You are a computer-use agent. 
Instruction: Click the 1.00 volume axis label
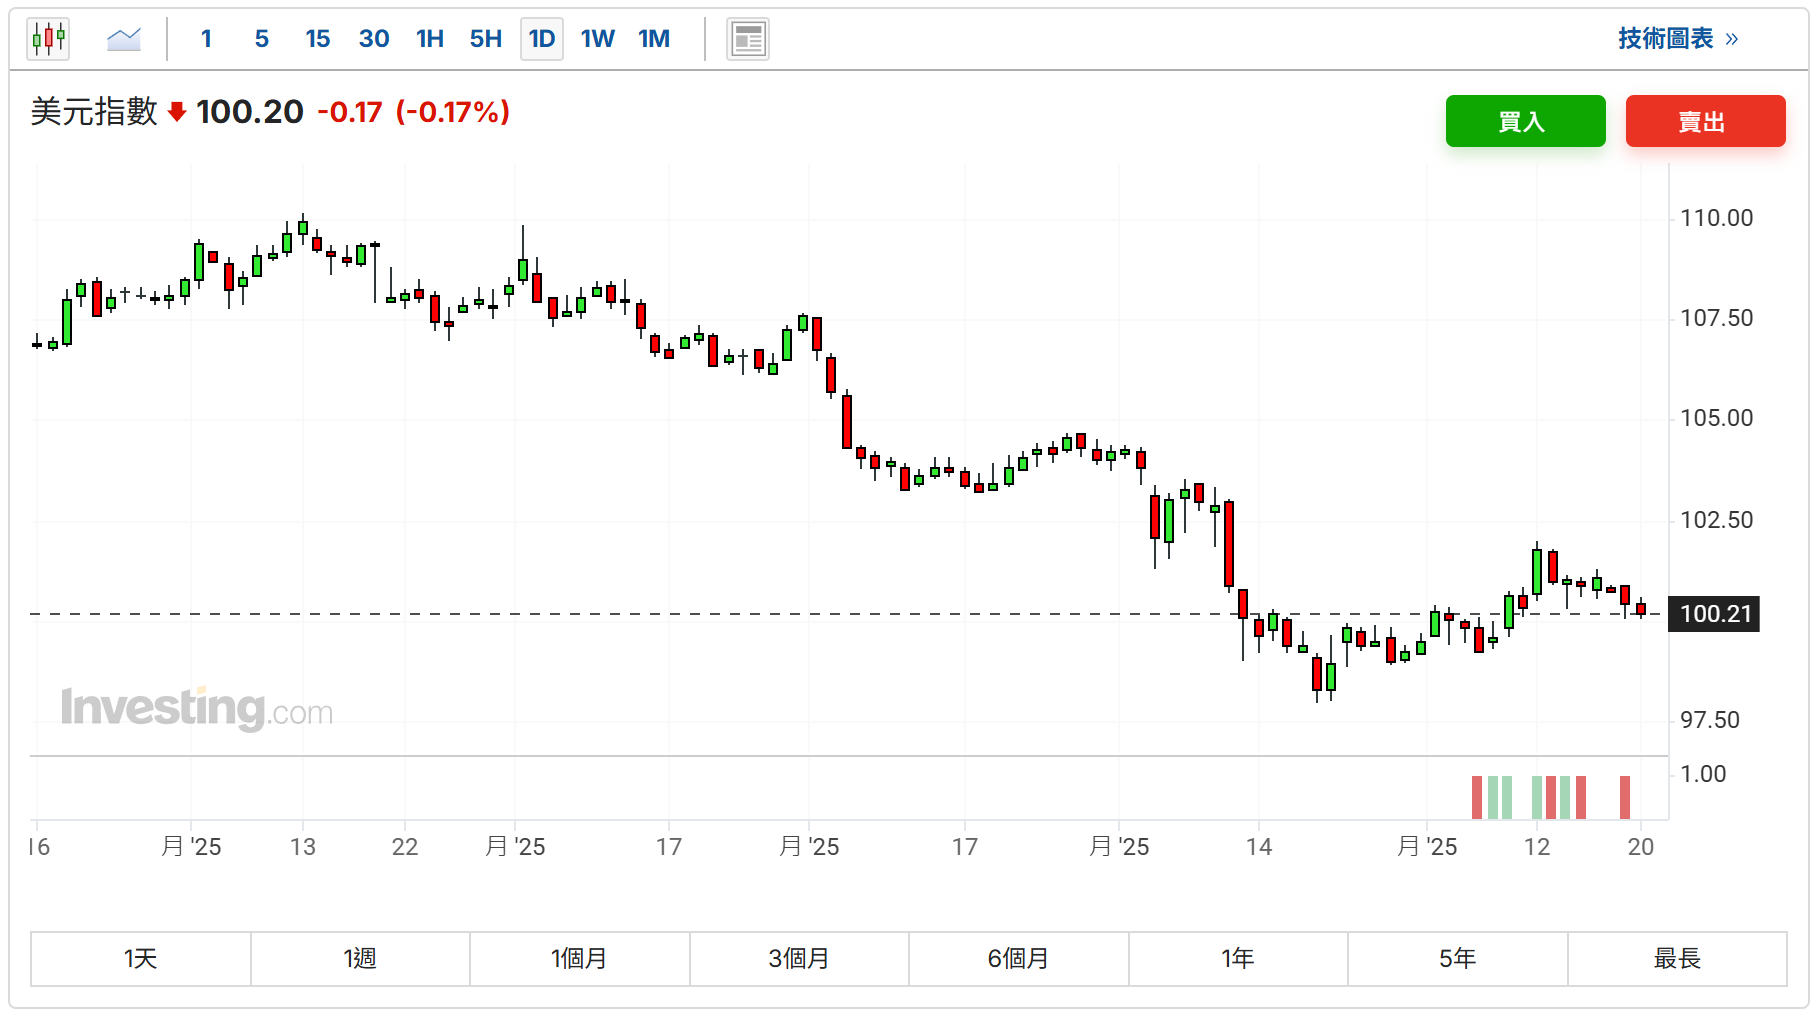1703,774
